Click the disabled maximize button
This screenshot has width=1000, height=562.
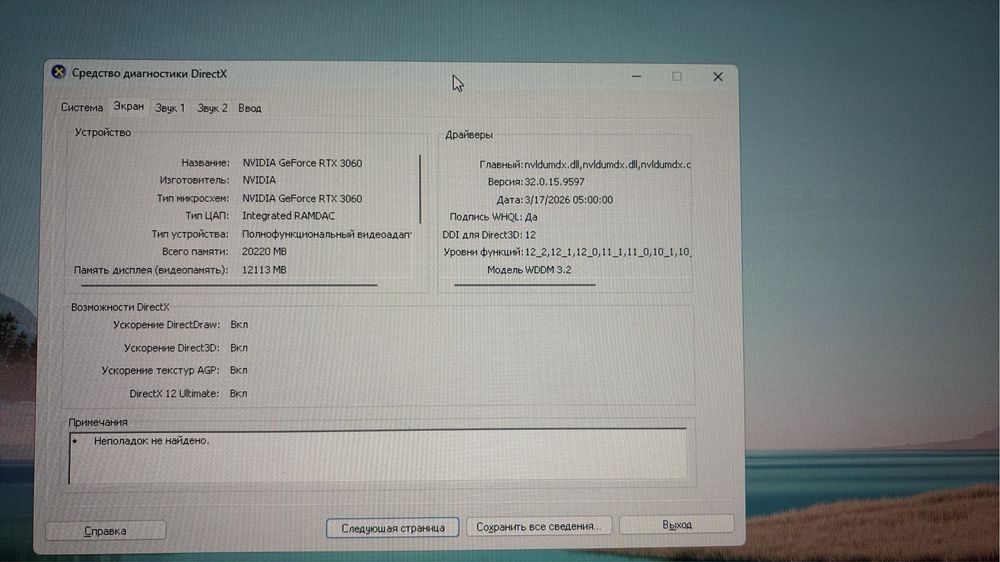pyautogui.click(x=677, y=77)
